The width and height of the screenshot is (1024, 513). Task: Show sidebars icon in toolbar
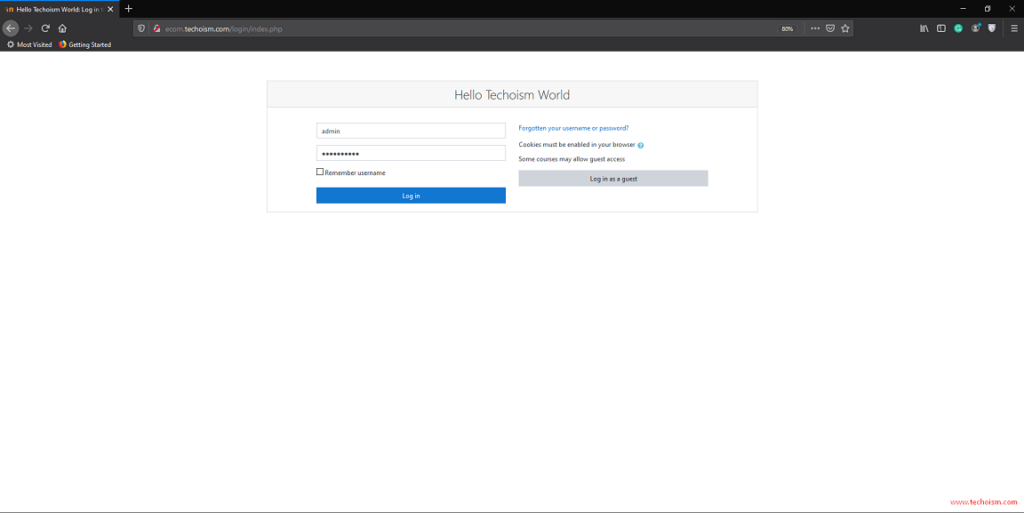(941, 28)
